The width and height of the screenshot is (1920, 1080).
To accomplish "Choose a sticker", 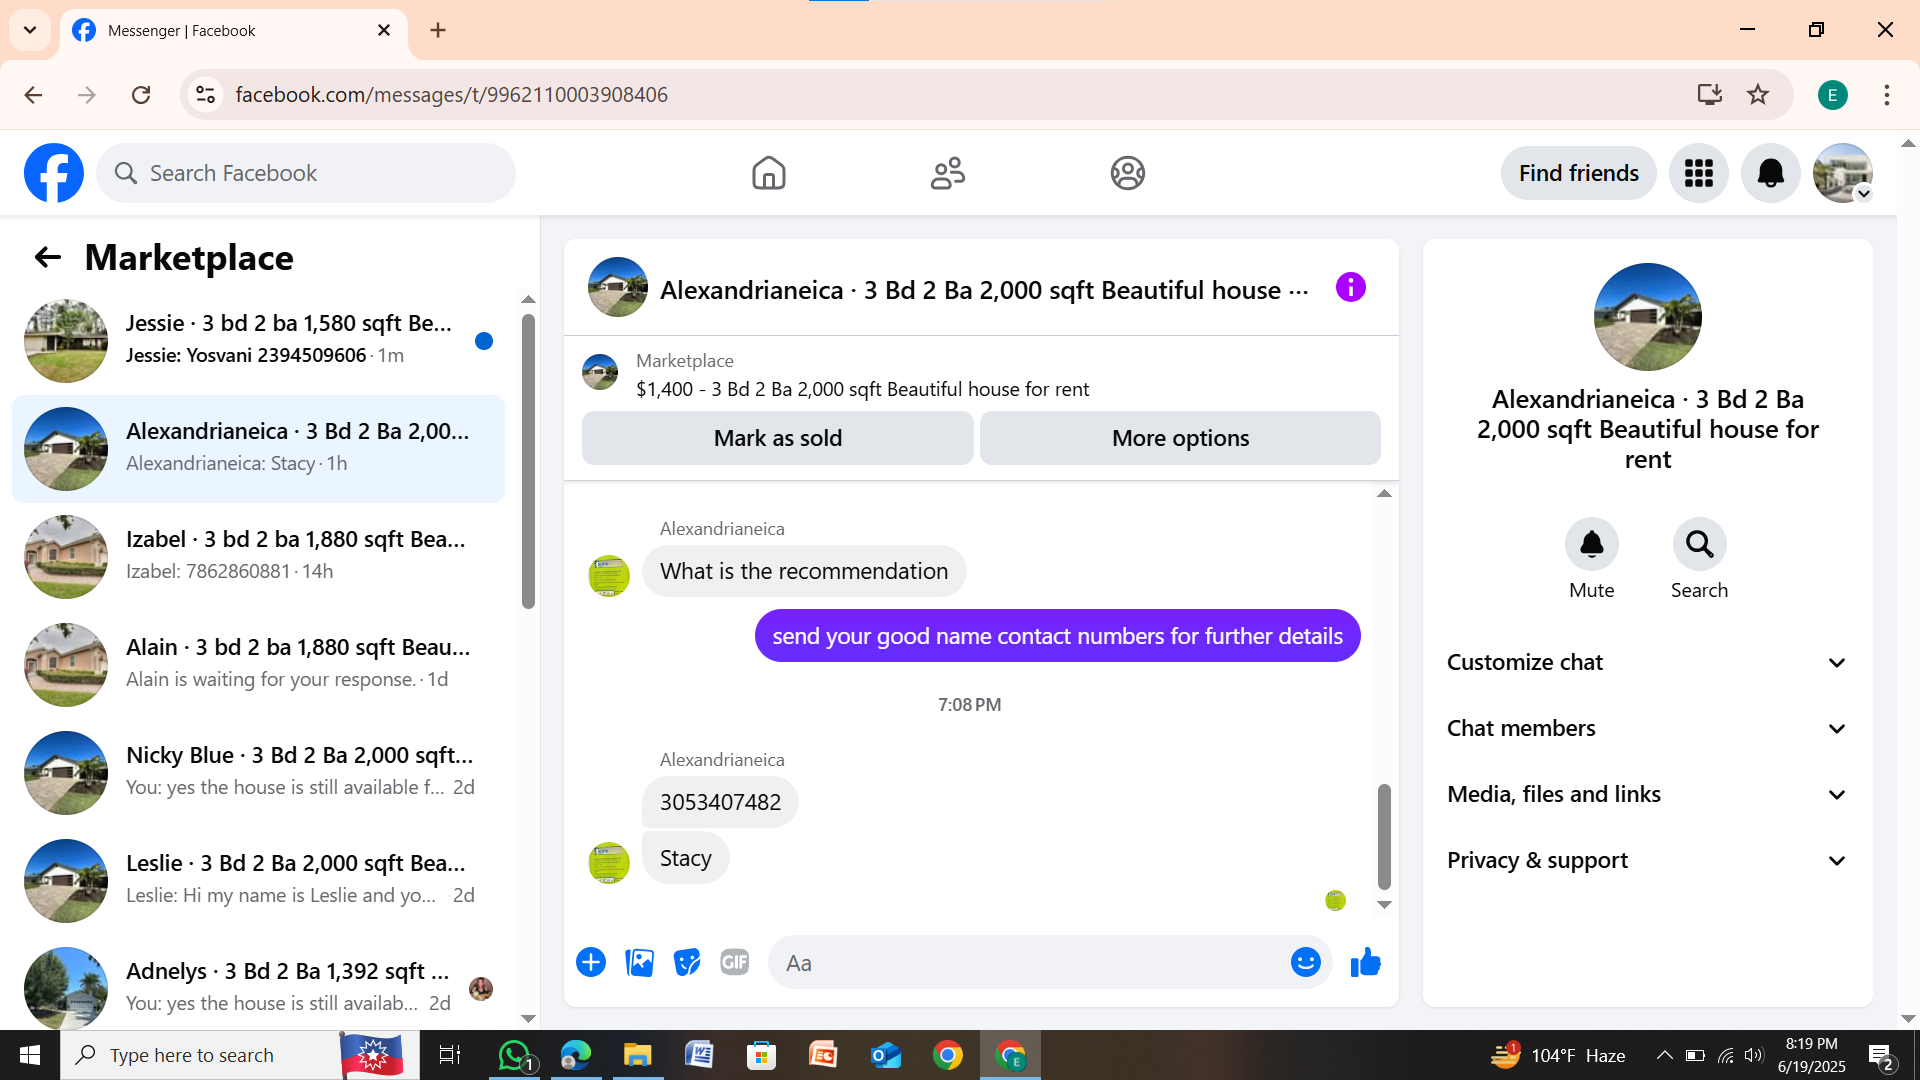I will pyautogui.click(x=687, y=962).
